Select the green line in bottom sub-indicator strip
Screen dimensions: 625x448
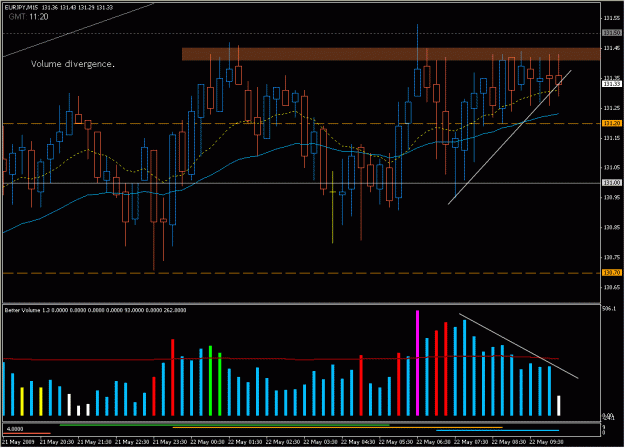click(224, 425)
